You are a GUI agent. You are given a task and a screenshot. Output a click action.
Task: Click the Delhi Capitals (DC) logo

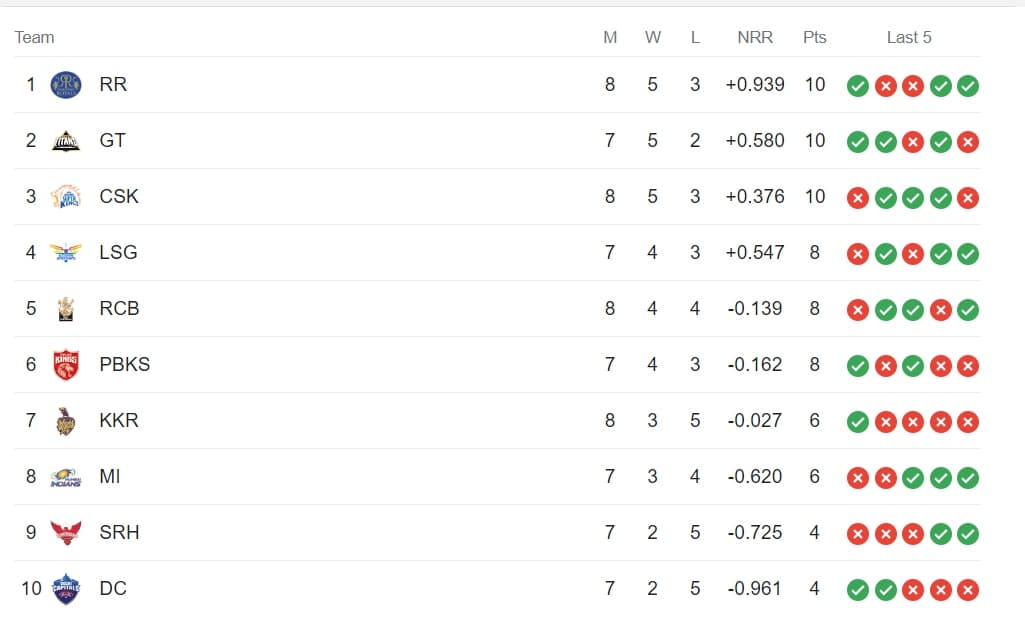click(66, 589)
